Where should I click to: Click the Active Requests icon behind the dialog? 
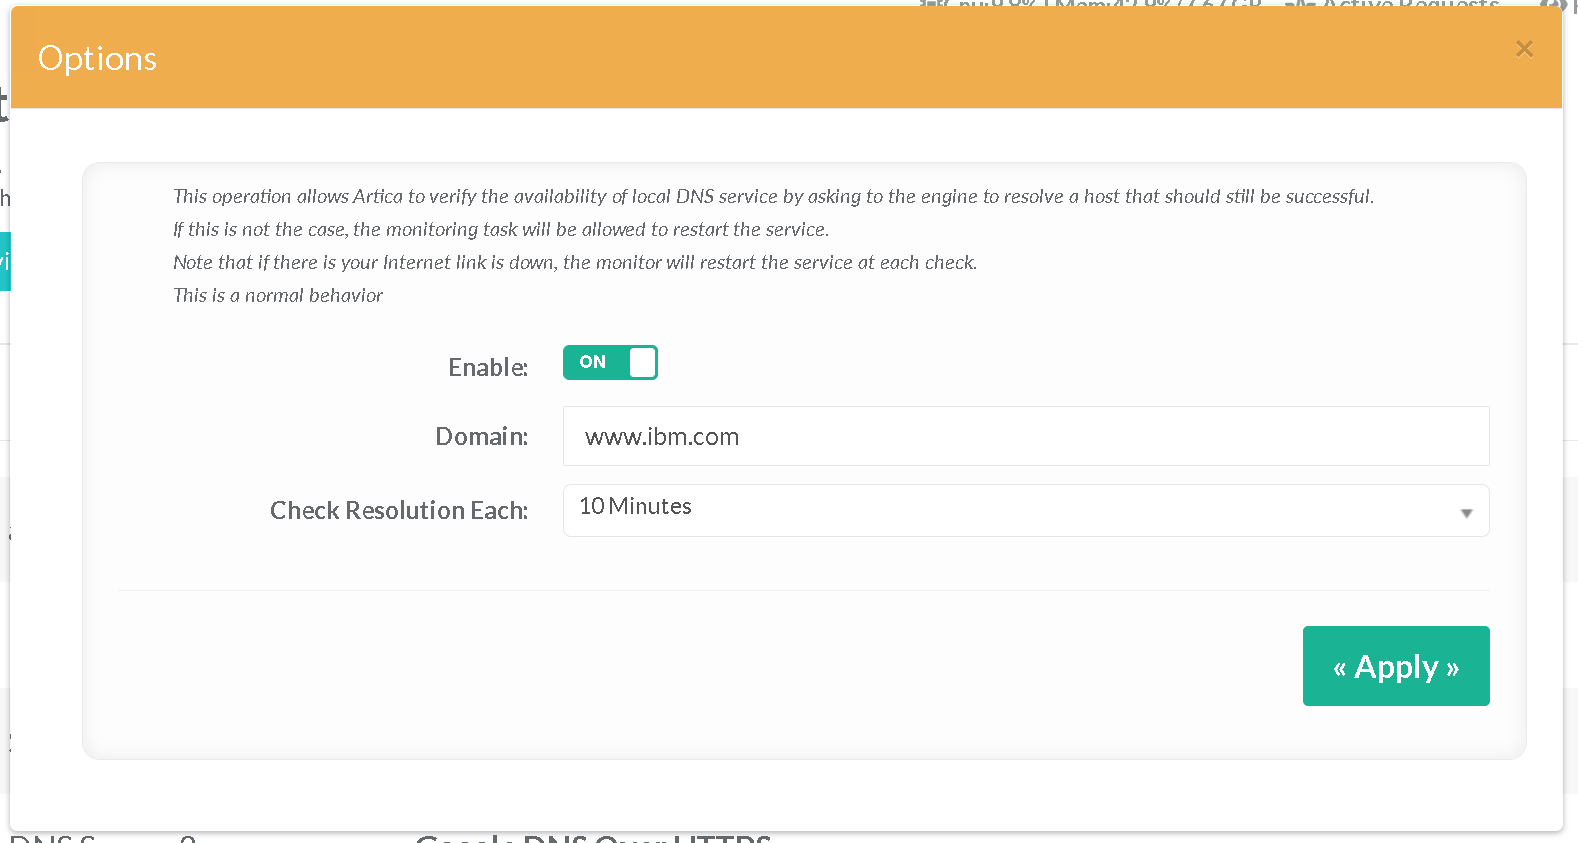tap(1298, 4)
